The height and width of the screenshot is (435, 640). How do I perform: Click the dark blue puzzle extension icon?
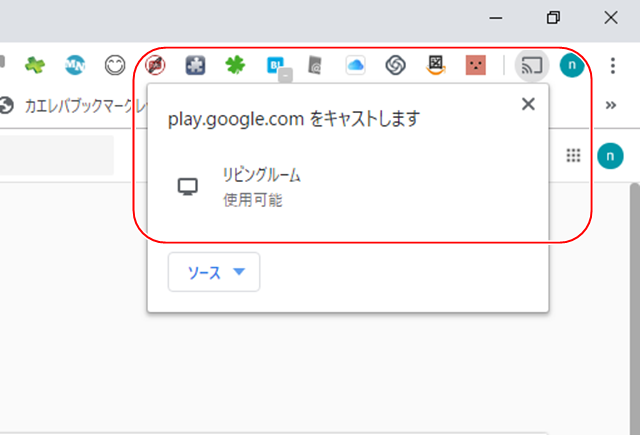[x=195, y=65]
